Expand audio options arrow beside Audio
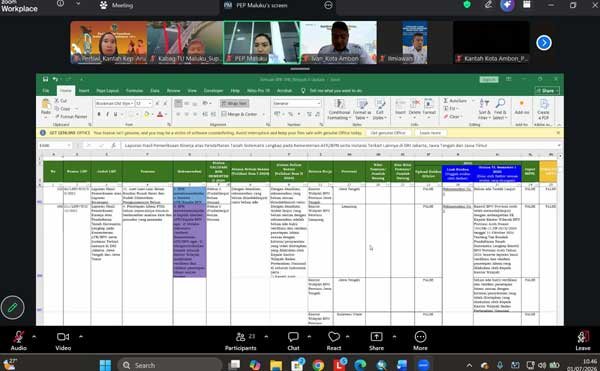 pos(34,337)
